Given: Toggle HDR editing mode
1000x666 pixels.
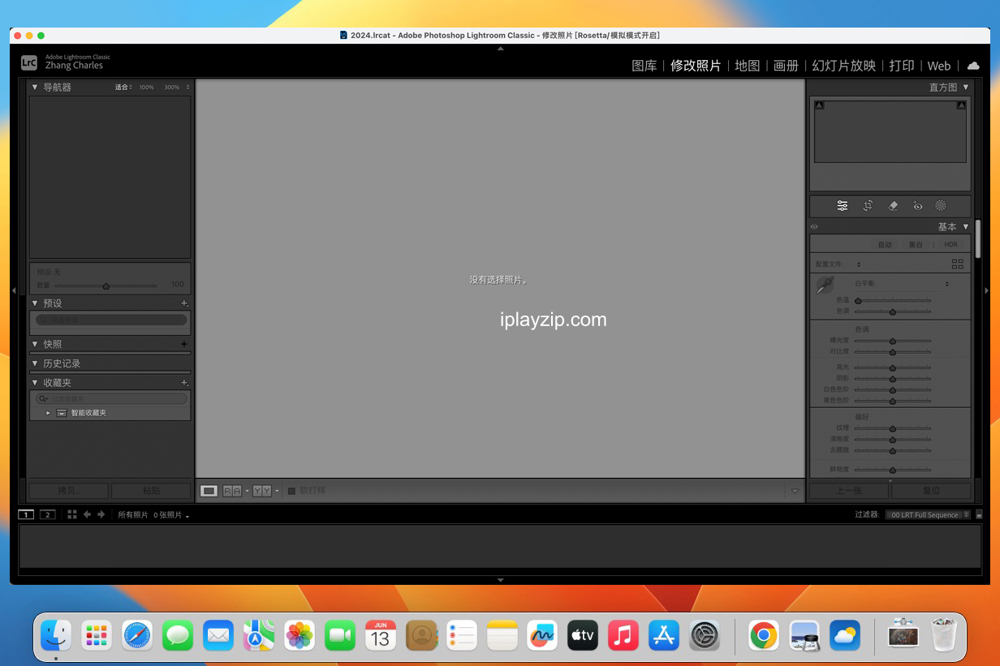Looking at the screenshot, I should [950, 245].
